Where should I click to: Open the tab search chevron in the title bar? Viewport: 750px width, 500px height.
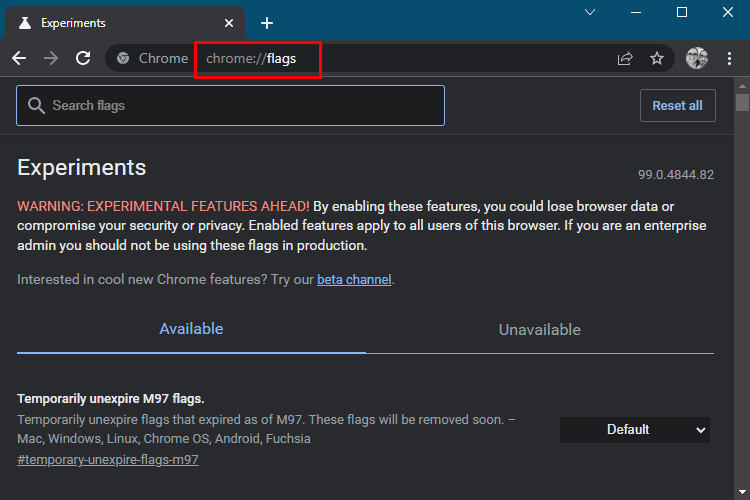[x=590, y=12]
